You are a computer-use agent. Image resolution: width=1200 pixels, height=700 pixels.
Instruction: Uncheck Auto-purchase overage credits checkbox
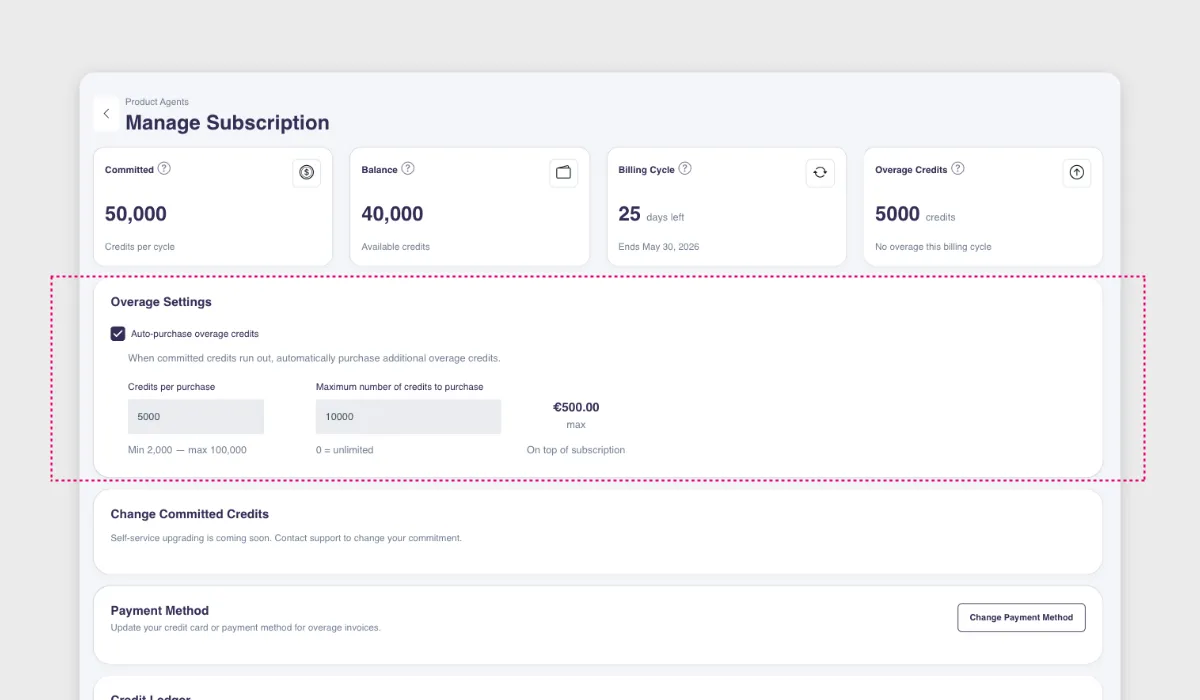pos(118,334)
